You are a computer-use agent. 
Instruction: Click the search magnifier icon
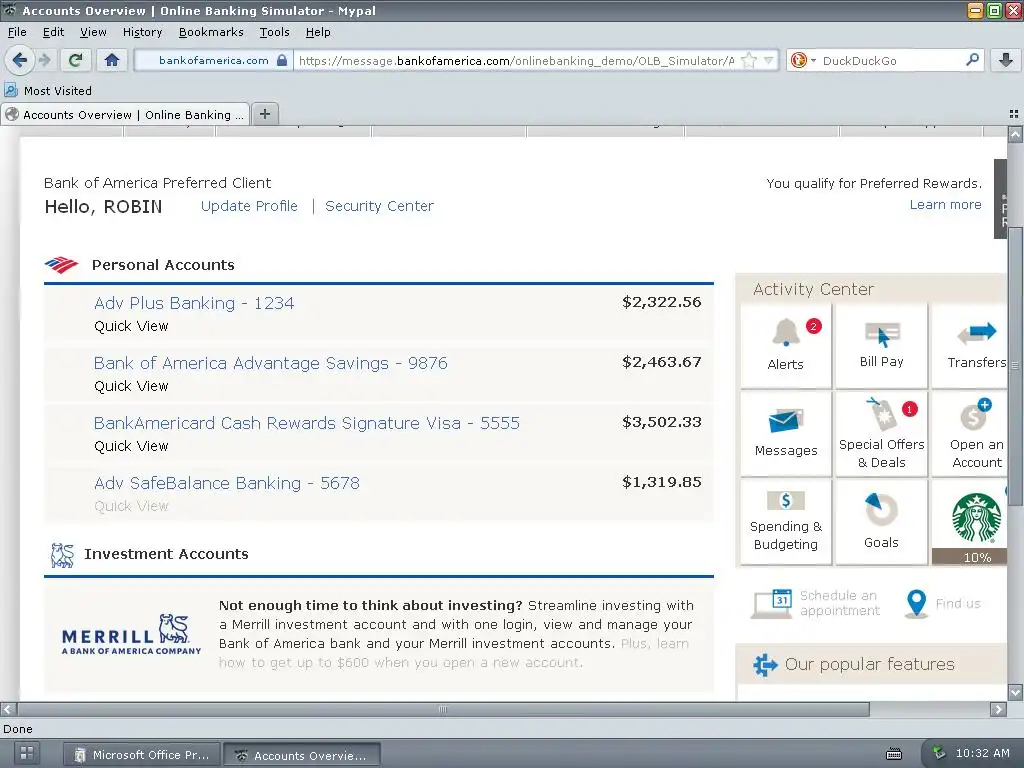(x=972, y=60)
